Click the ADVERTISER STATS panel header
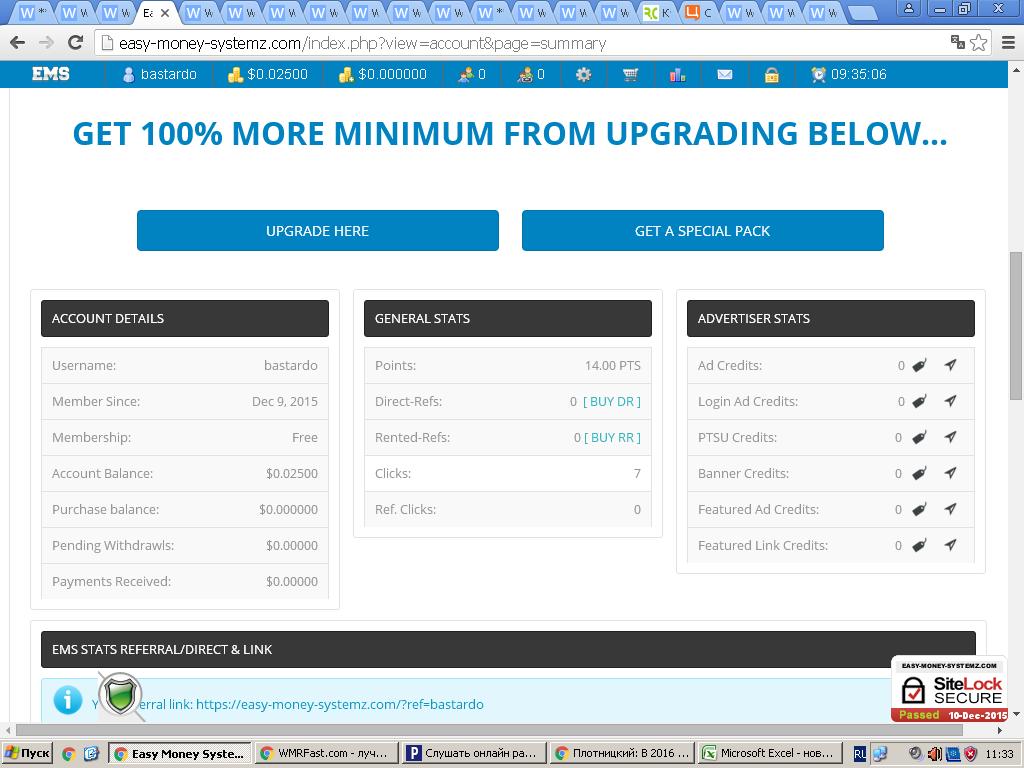 click(x=831, y=319)
